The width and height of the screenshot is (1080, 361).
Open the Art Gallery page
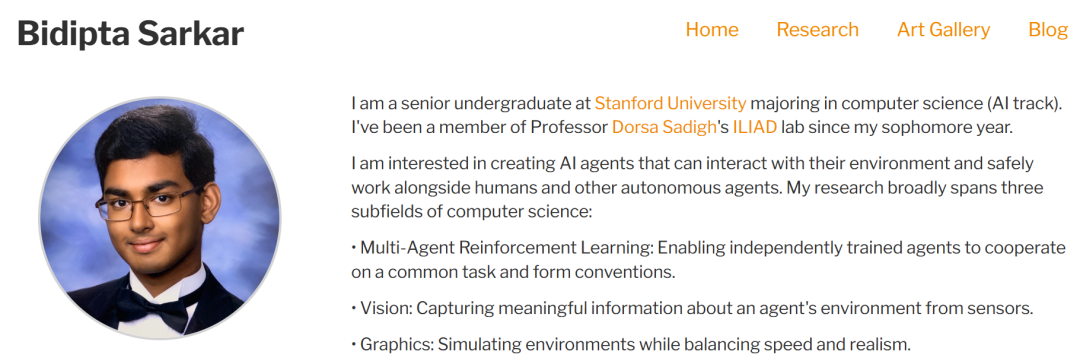click(943, 30)
